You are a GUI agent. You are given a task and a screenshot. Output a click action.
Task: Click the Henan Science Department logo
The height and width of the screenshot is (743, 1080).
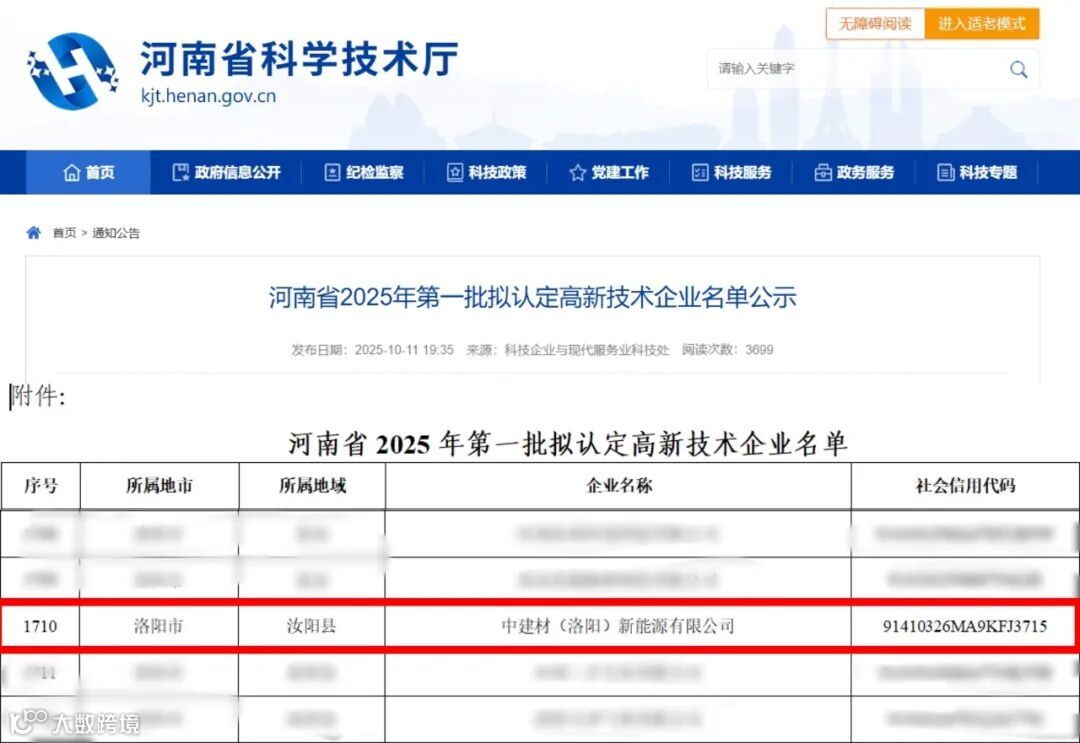coord(73,71)
